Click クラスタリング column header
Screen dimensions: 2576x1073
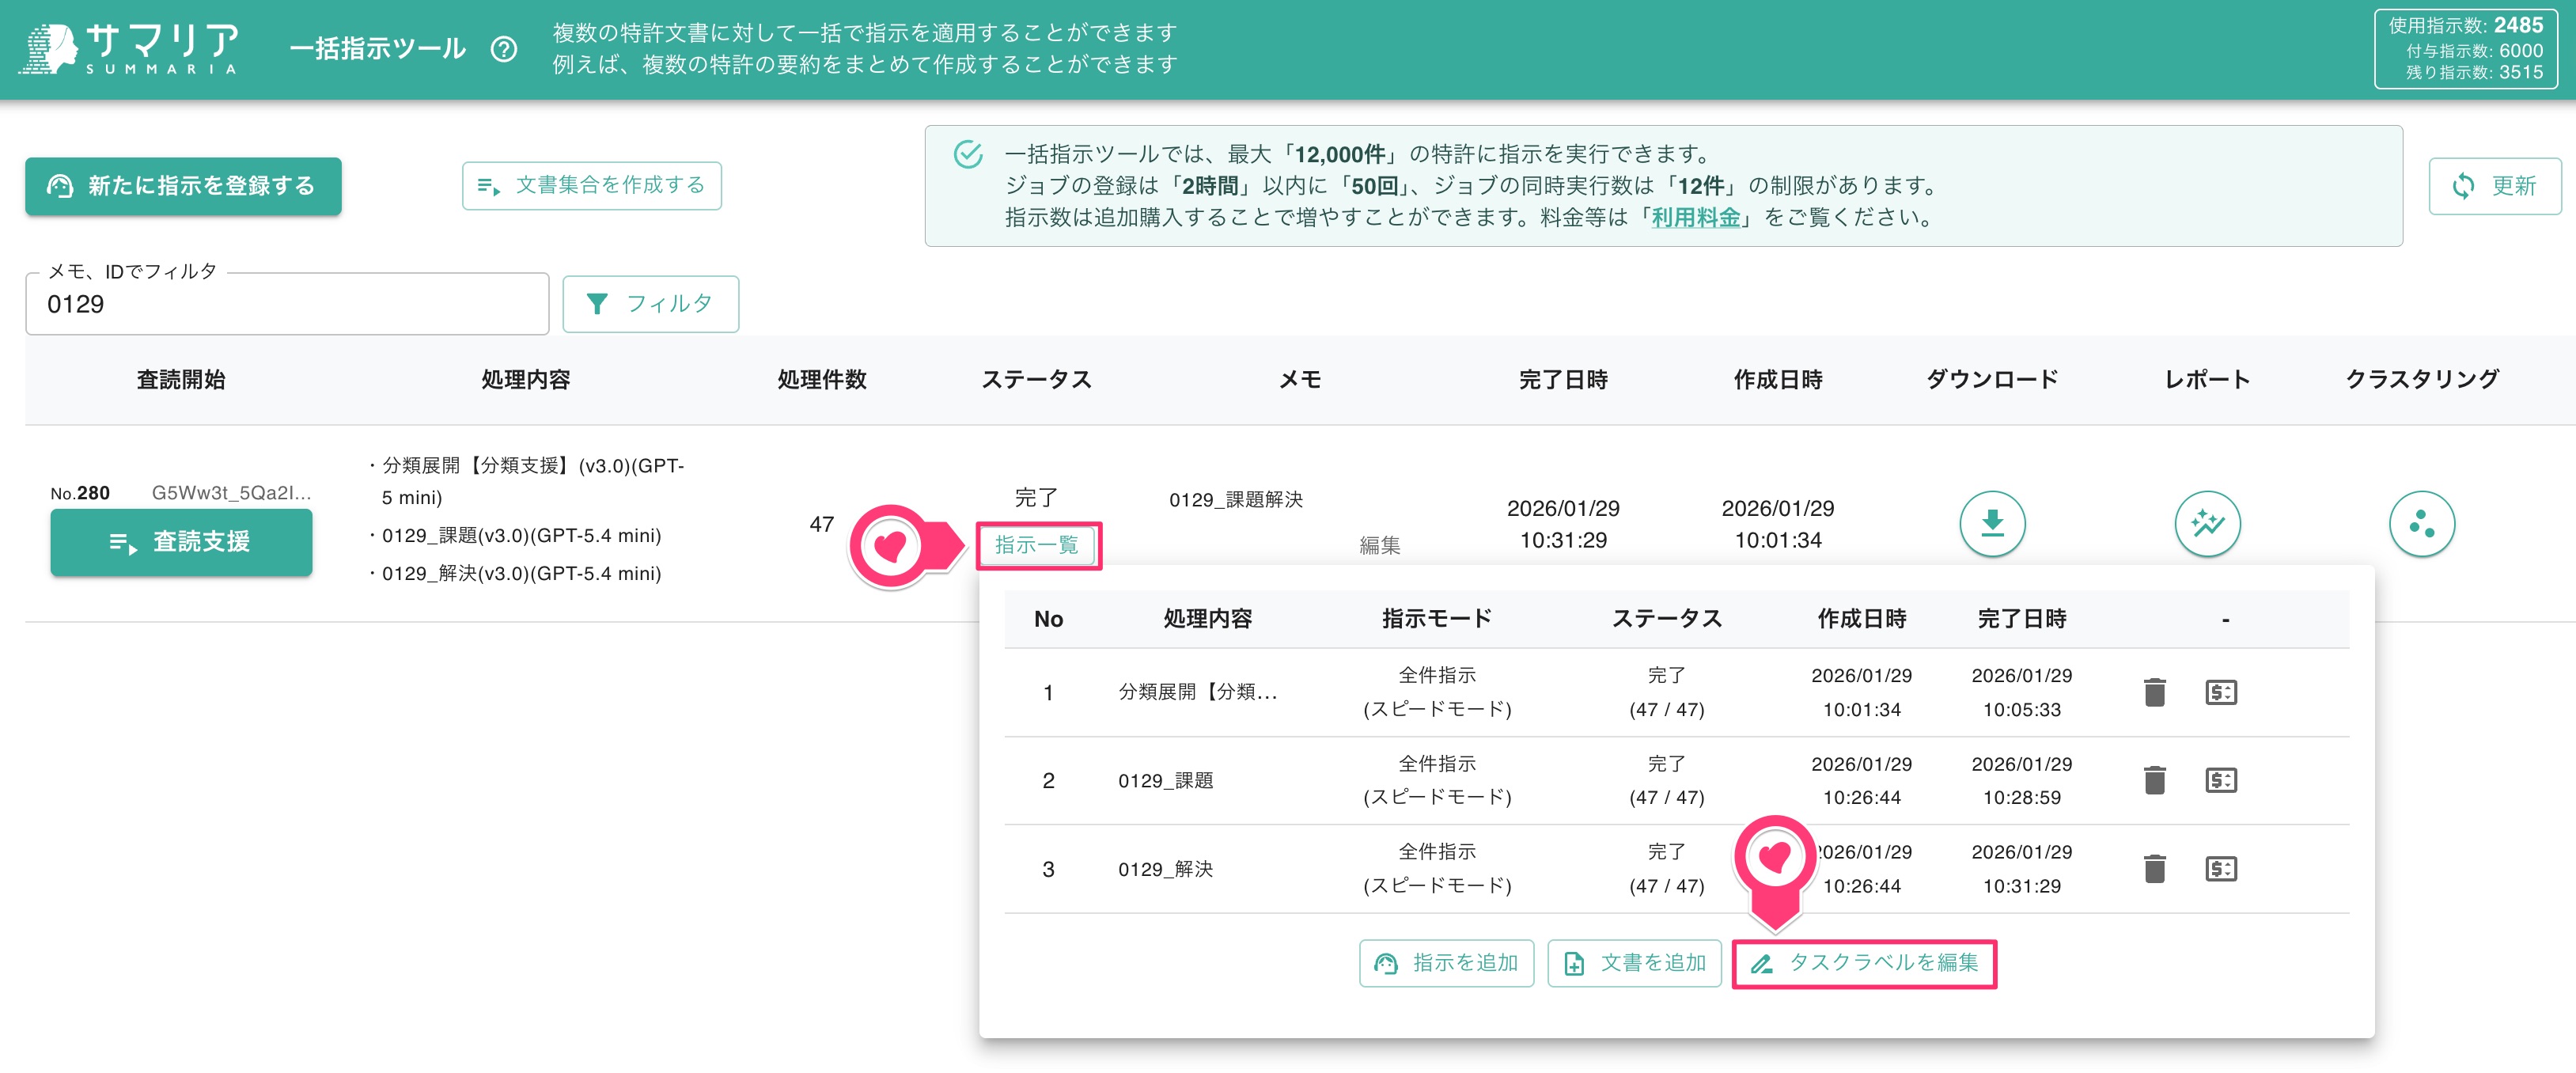(x=2421, y=380)
